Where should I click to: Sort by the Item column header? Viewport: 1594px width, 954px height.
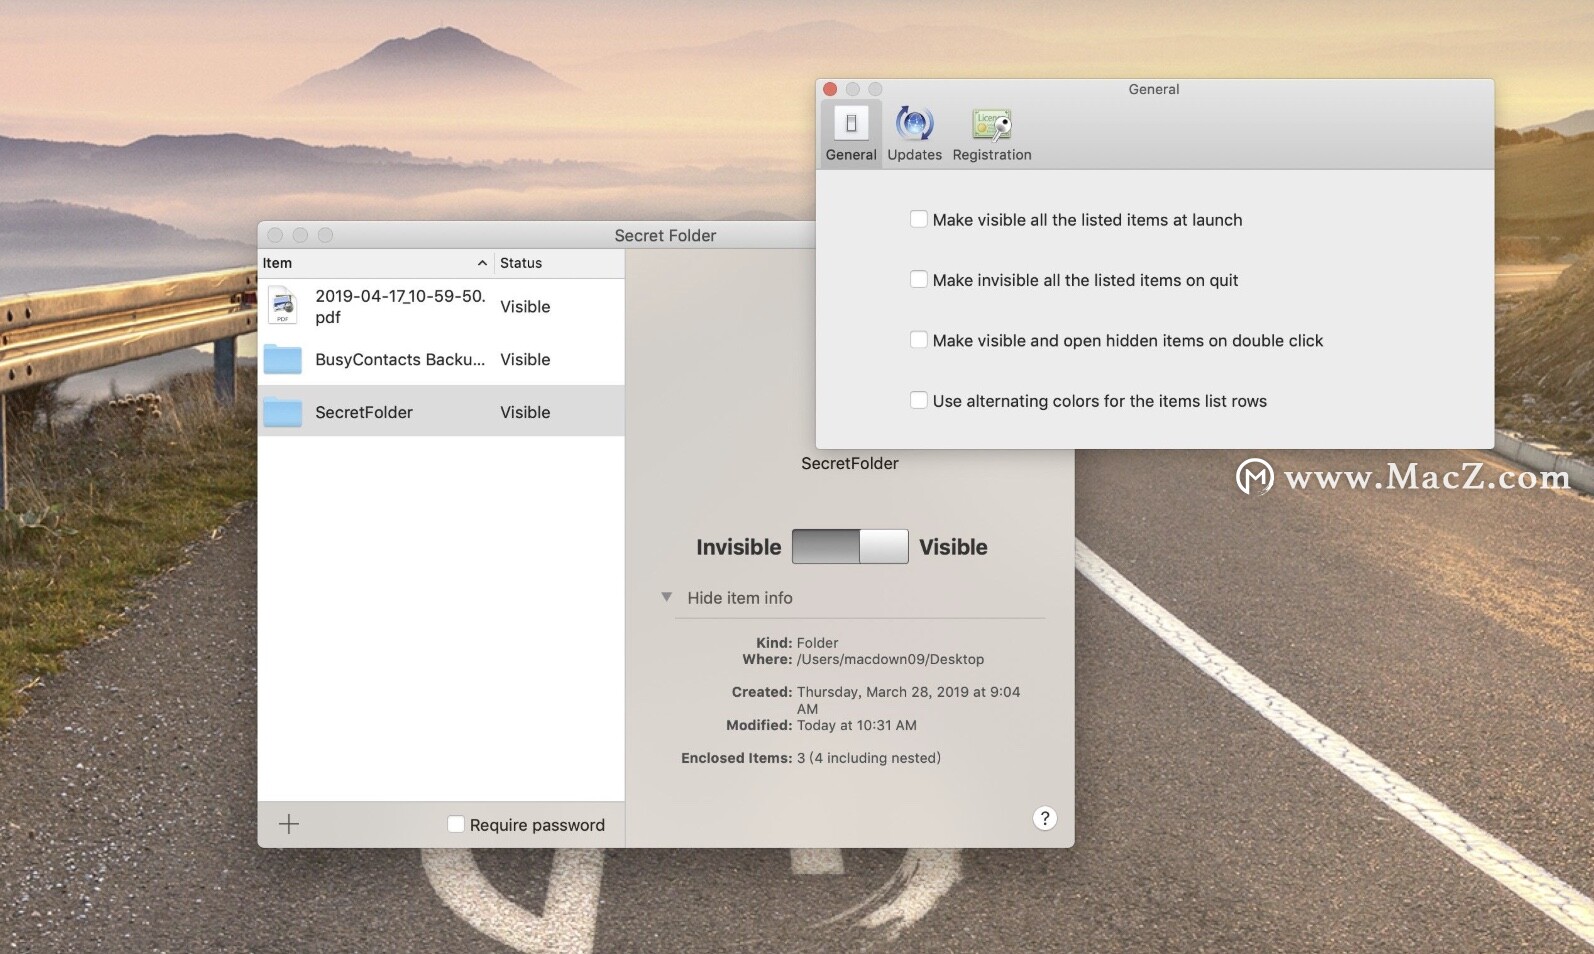tap(375, 263)
